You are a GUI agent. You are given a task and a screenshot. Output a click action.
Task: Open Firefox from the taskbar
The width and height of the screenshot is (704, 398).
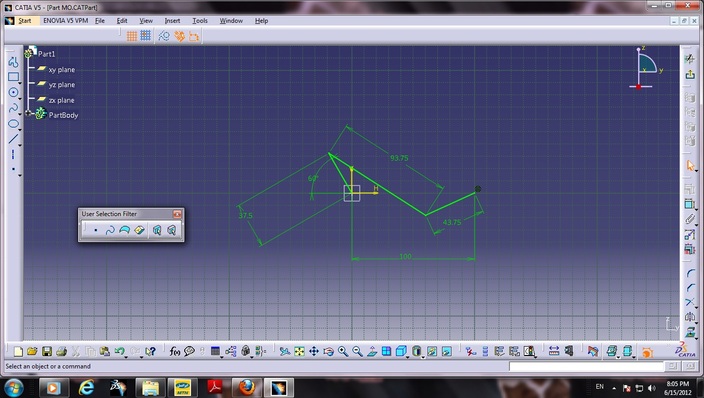[246, 387]
